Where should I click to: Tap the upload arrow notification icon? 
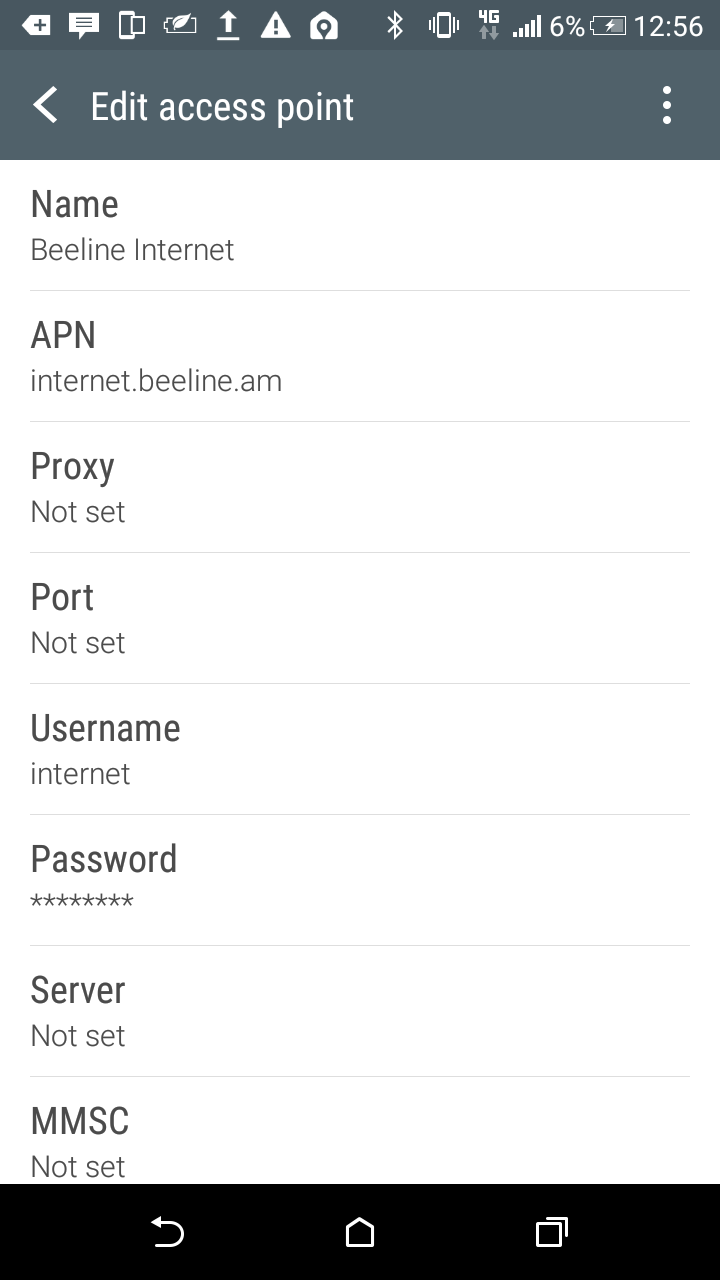tap(229, 25)
